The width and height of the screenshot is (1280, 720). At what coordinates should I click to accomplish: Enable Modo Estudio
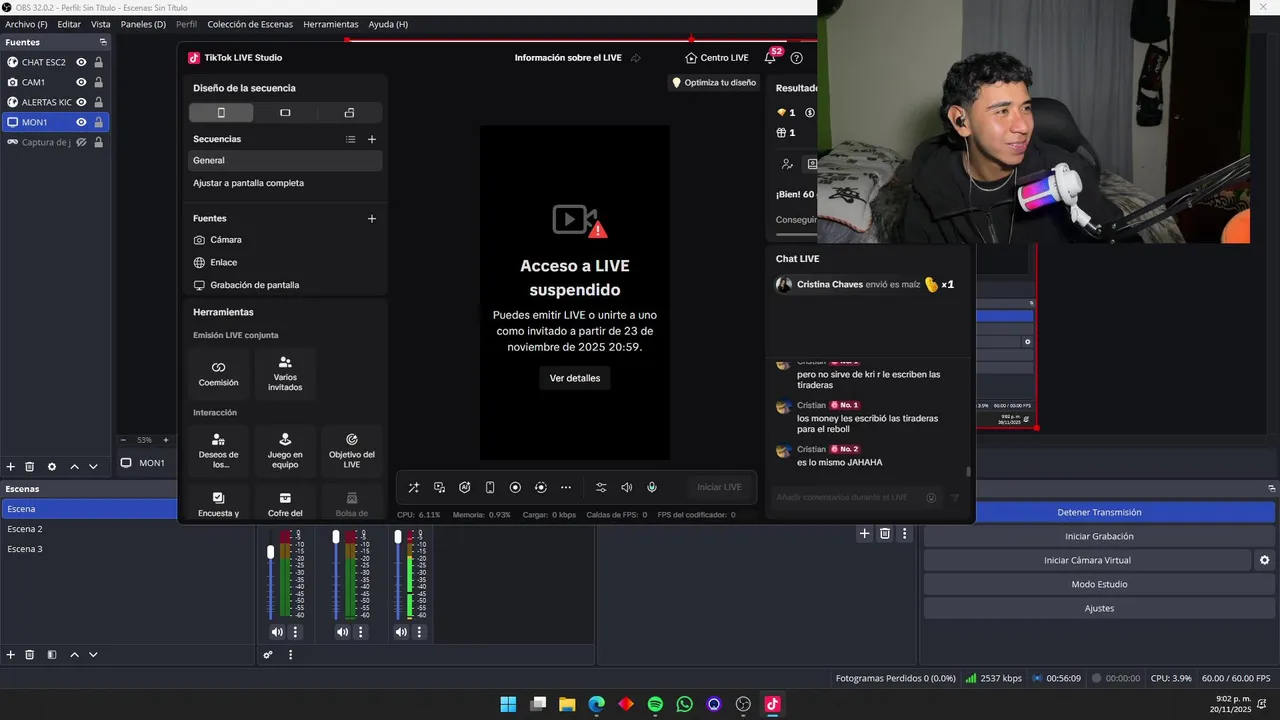[x=1099, y=584]
